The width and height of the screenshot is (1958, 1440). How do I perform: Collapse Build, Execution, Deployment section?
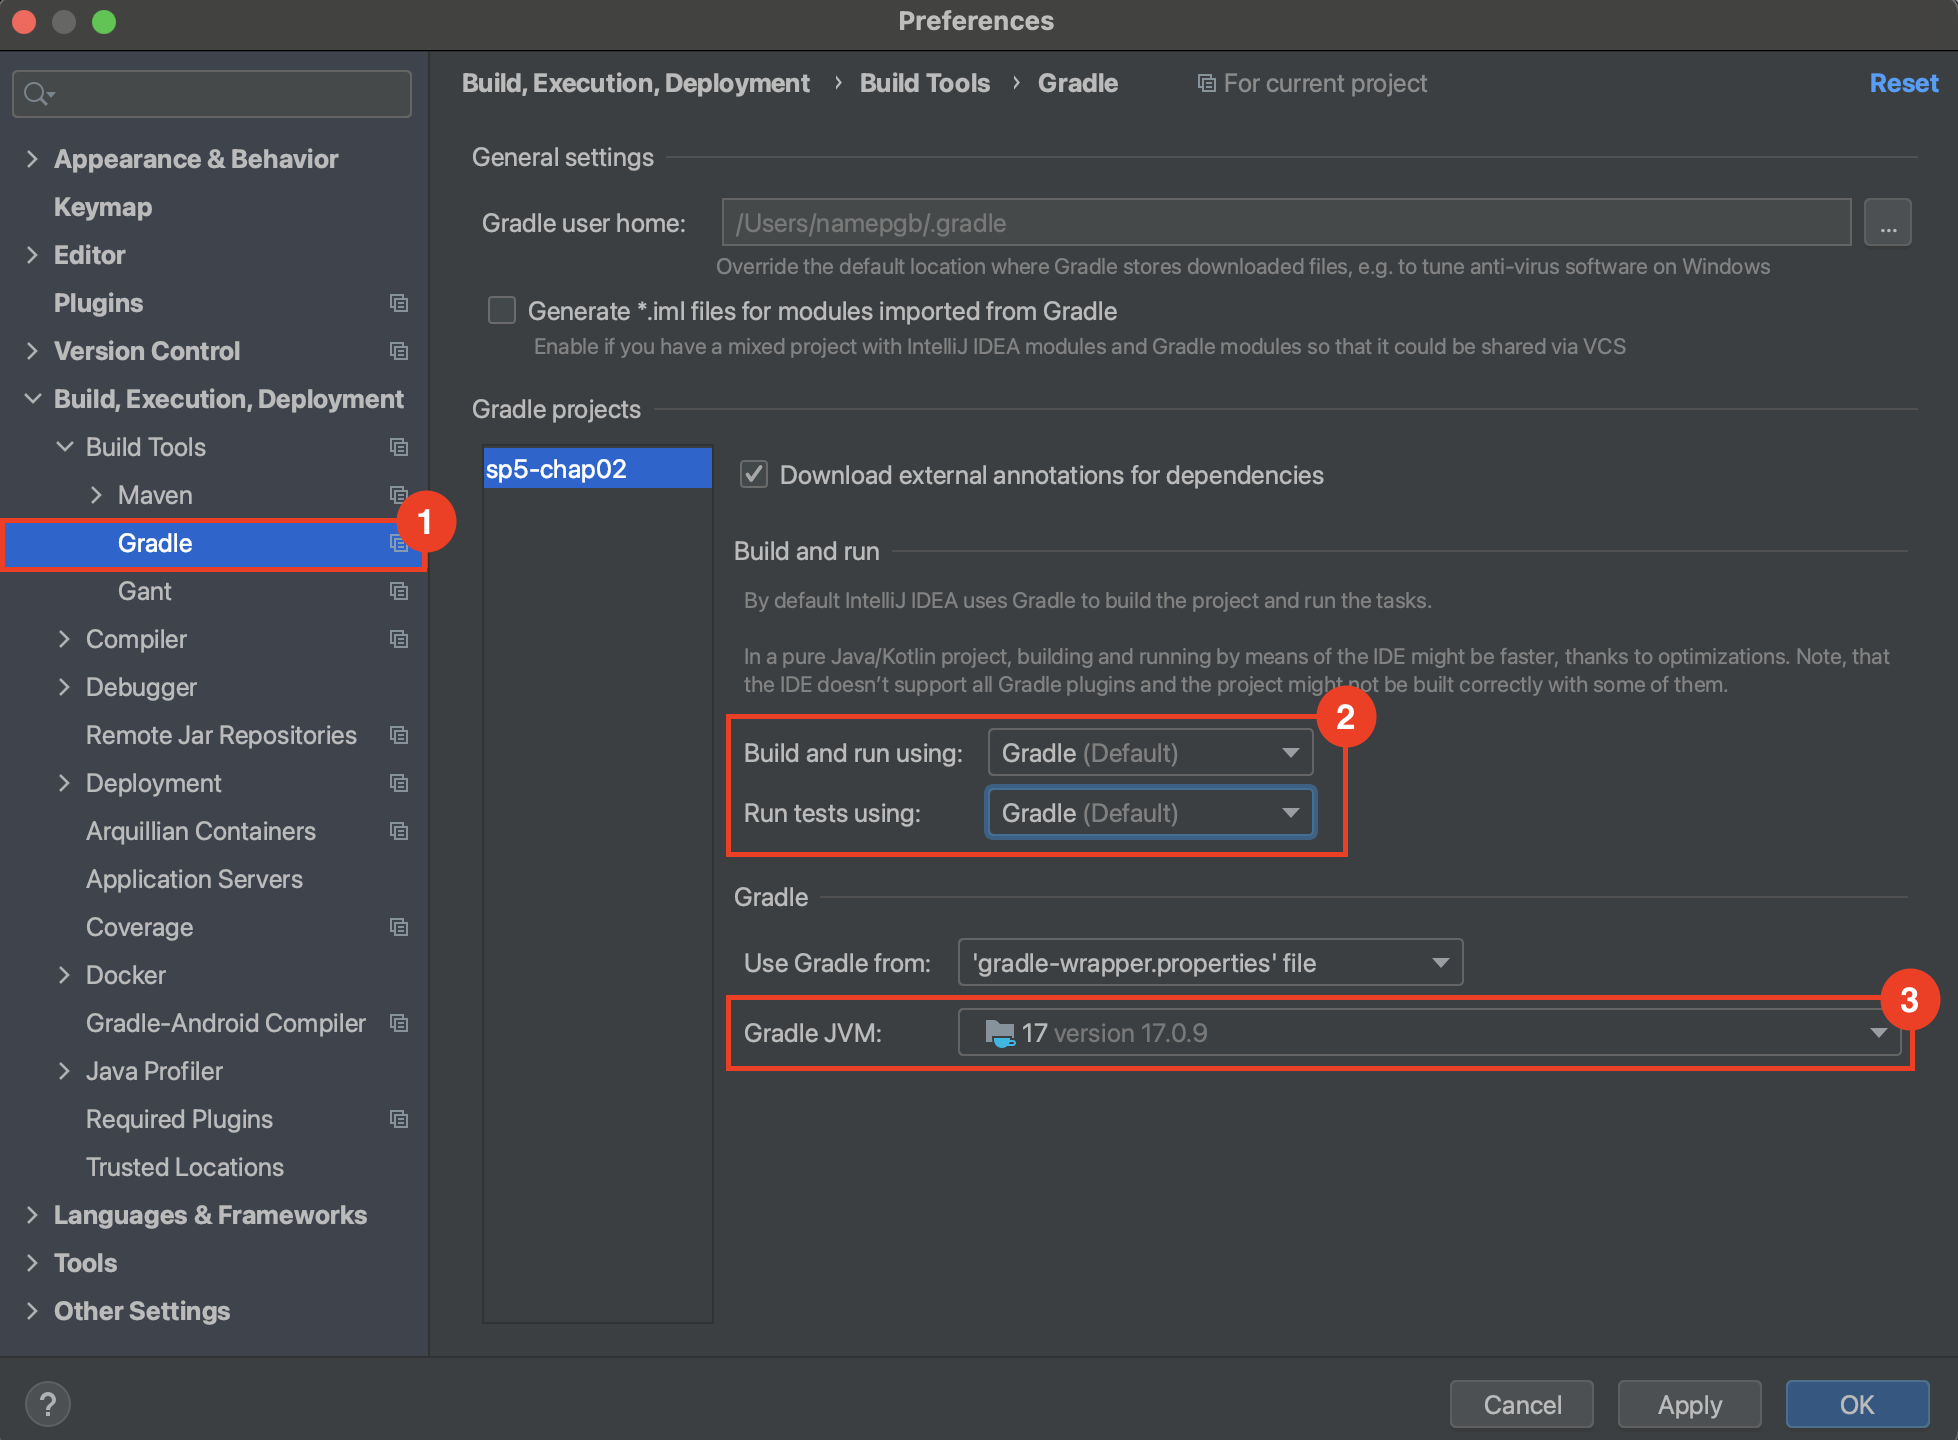coord(33,399)
